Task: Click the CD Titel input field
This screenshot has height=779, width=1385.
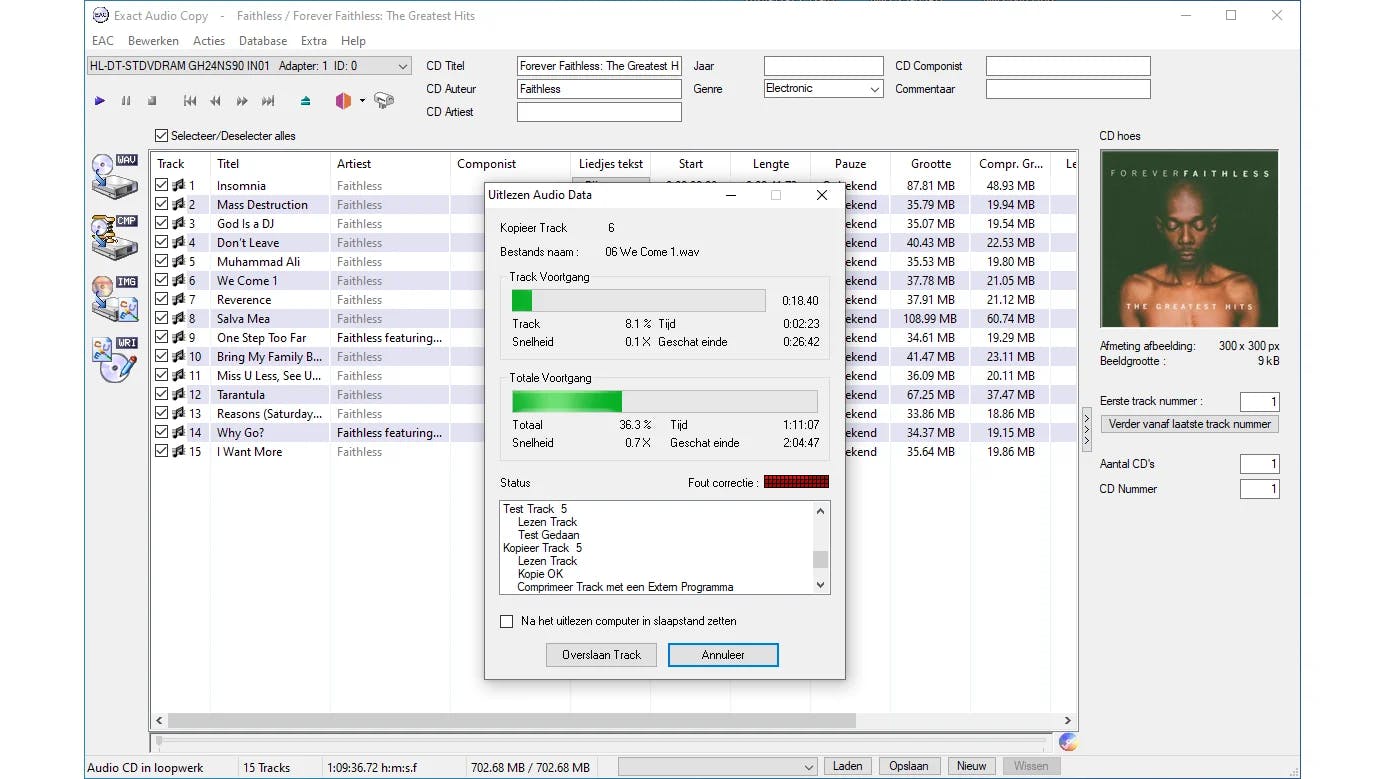Action: [x=599, y=66]
